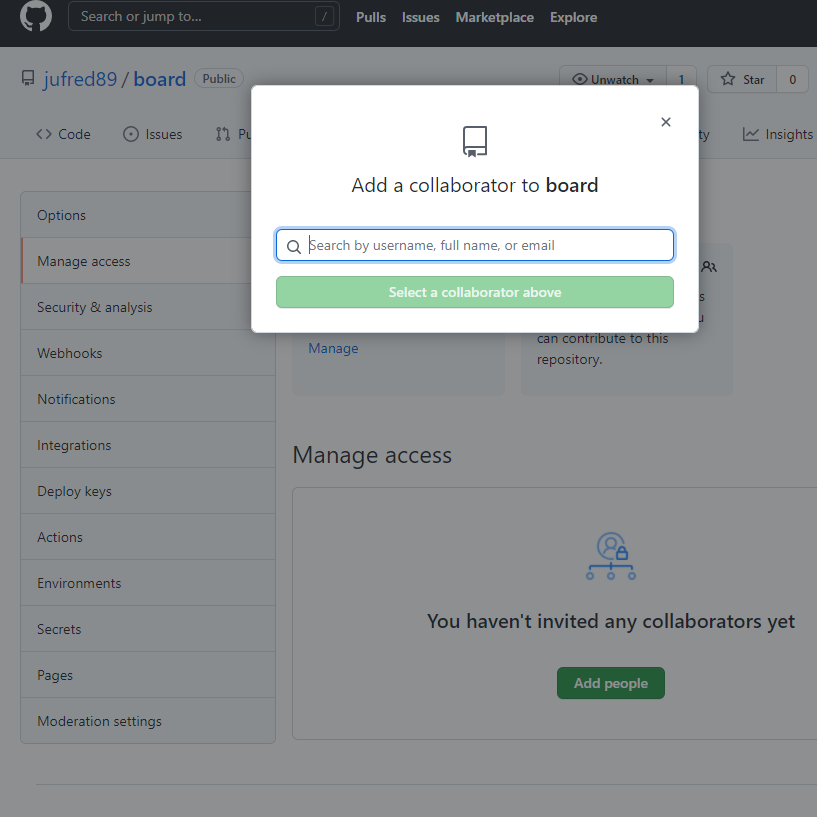Select Pages in settings sidebar
This screenshot has height=817, width=817.
point(147,675)
